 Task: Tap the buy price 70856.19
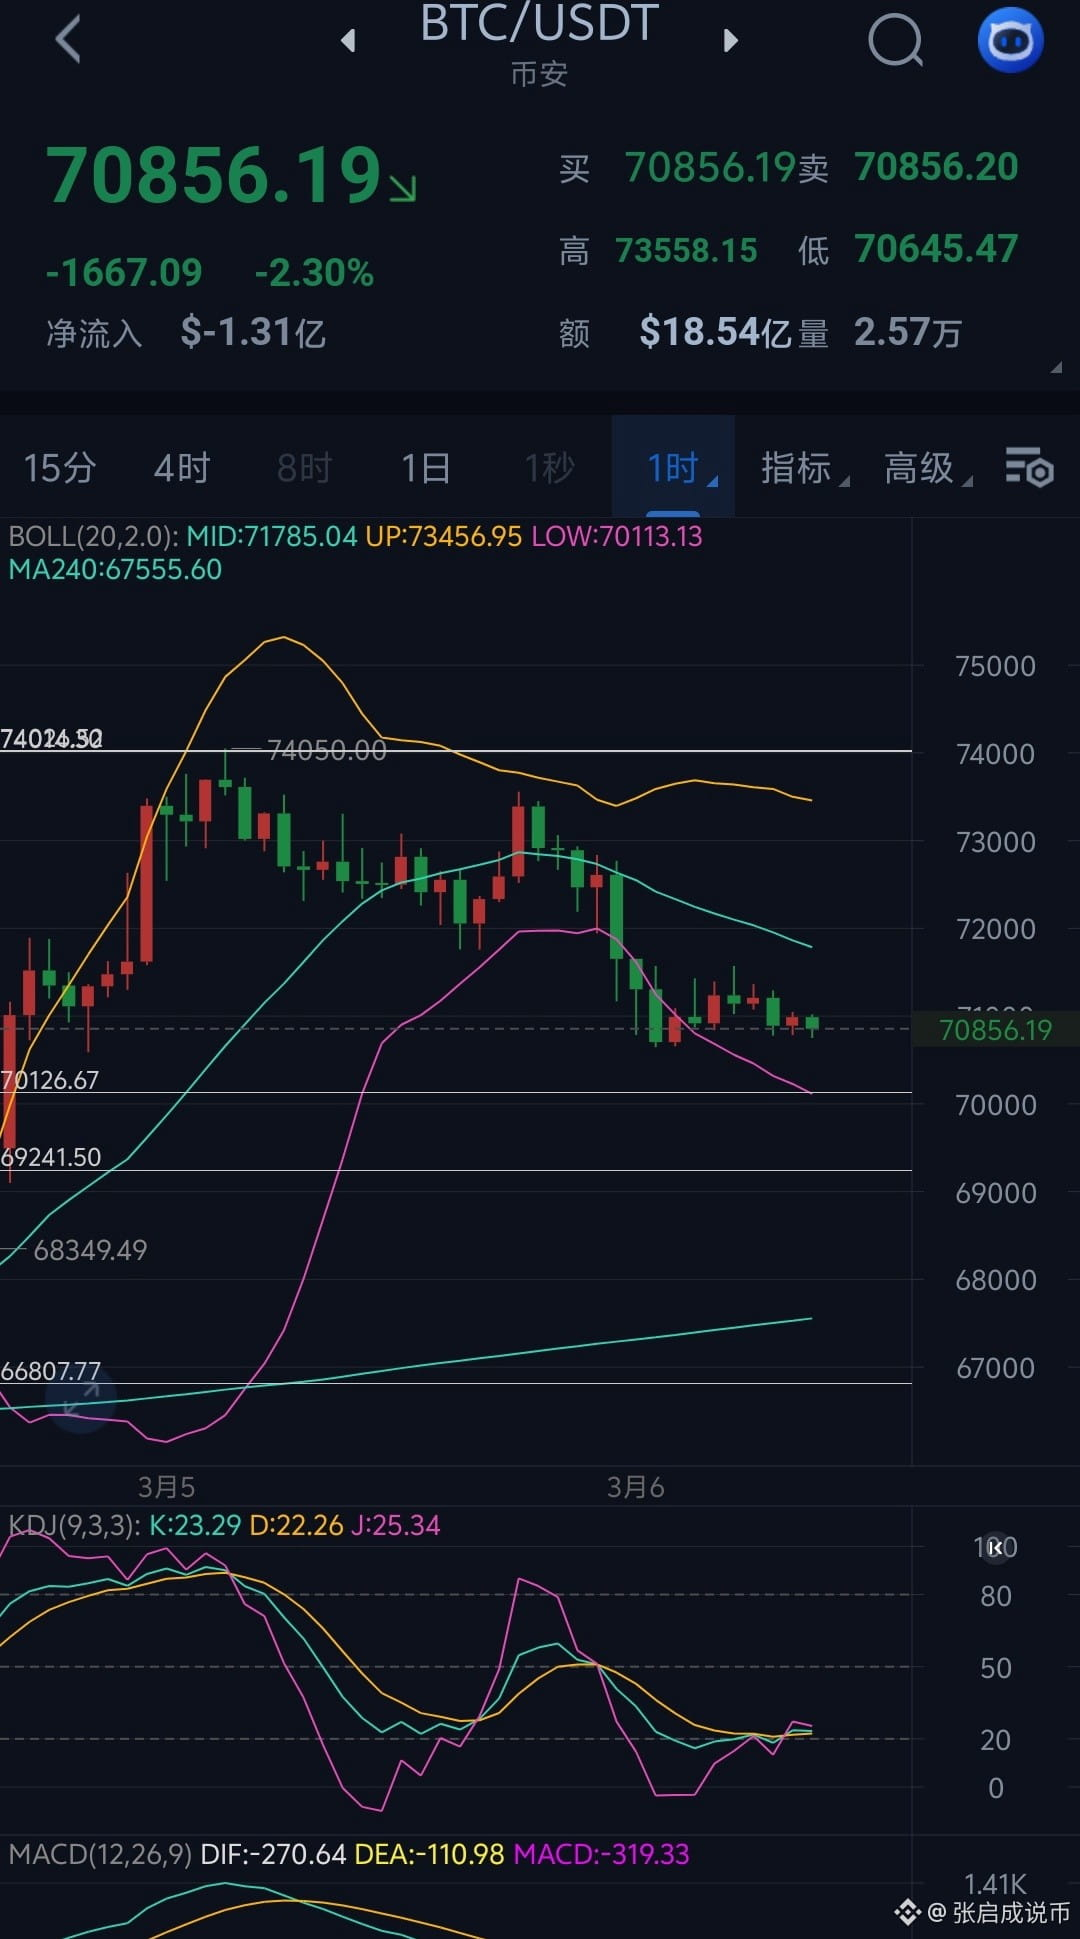710,167
